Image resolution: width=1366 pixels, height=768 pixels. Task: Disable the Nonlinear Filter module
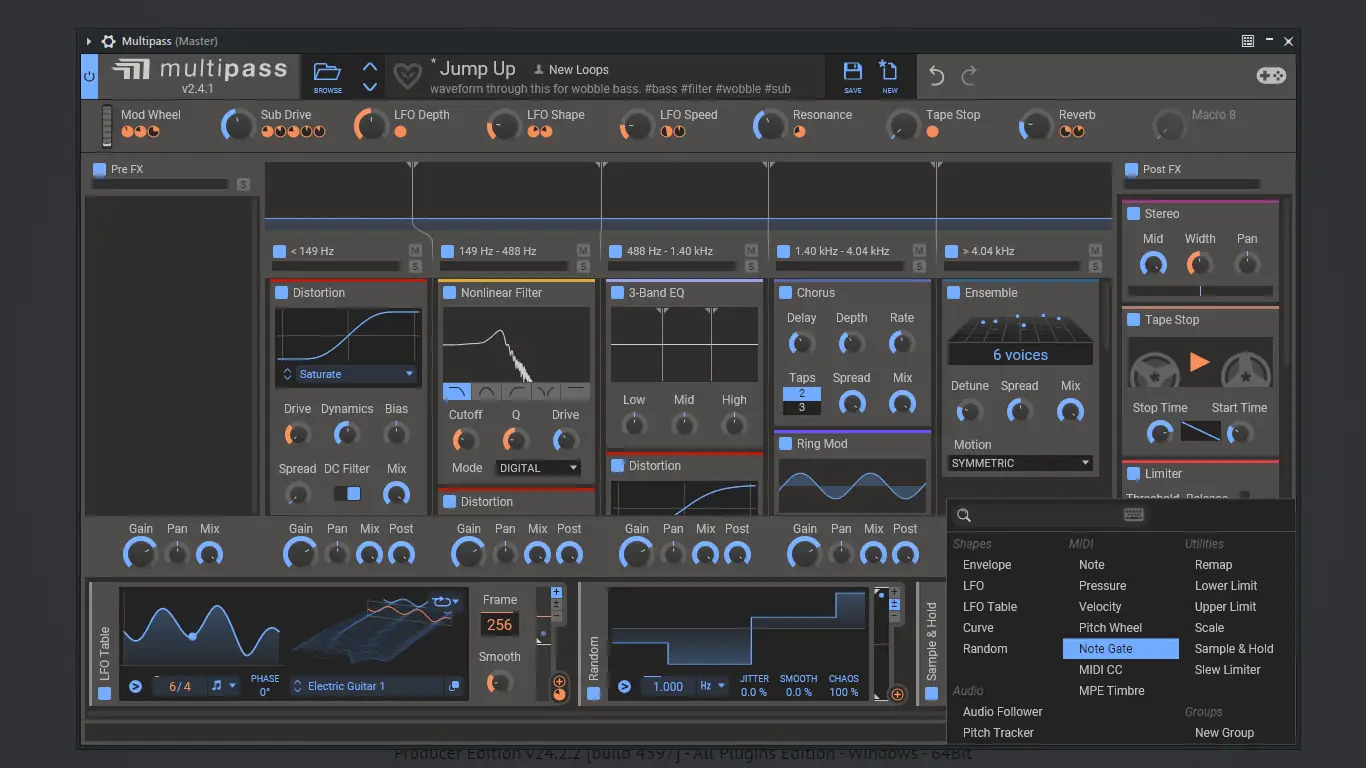pos(449,292)
